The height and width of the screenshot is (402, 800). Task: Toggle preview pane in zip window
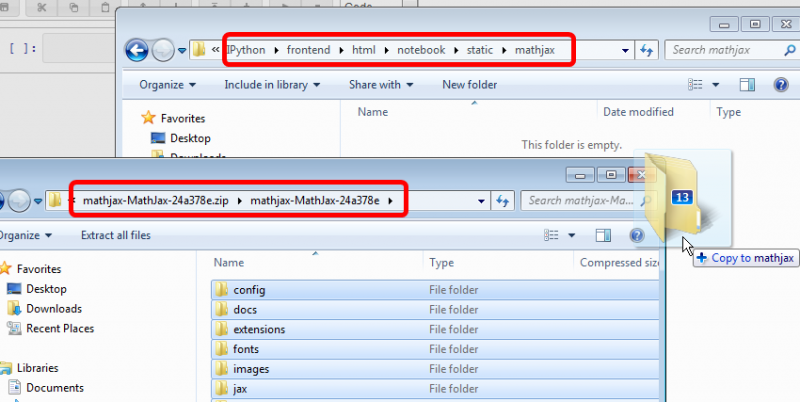pyautogui.click(x=603, y=235)
